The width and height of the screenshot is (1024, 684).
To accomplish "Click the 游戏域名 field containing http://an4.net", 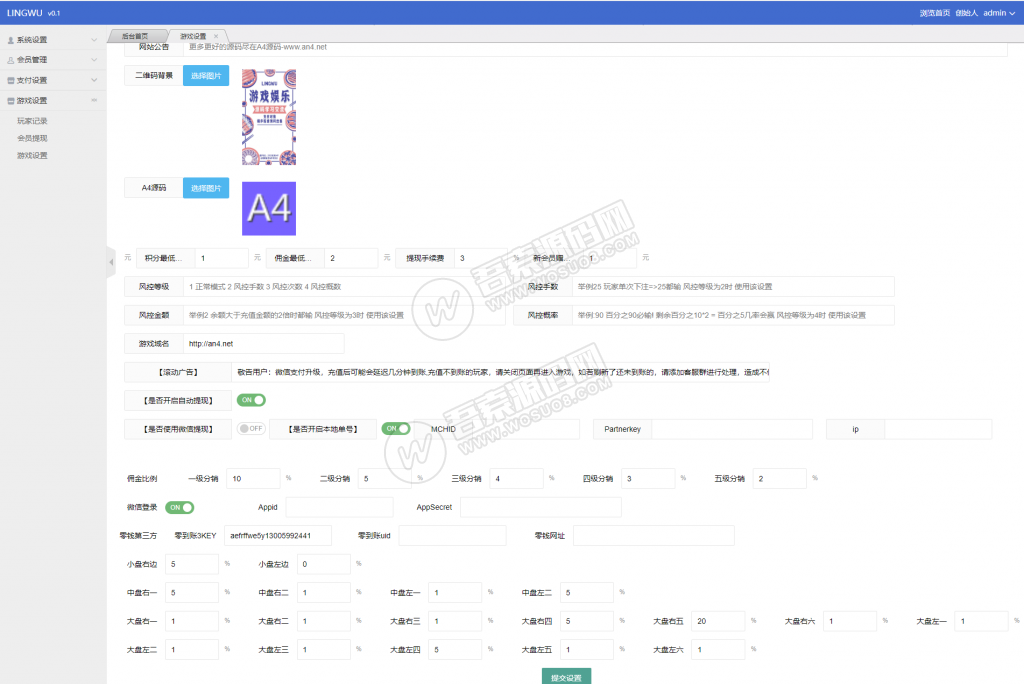I will click(264, 344).
